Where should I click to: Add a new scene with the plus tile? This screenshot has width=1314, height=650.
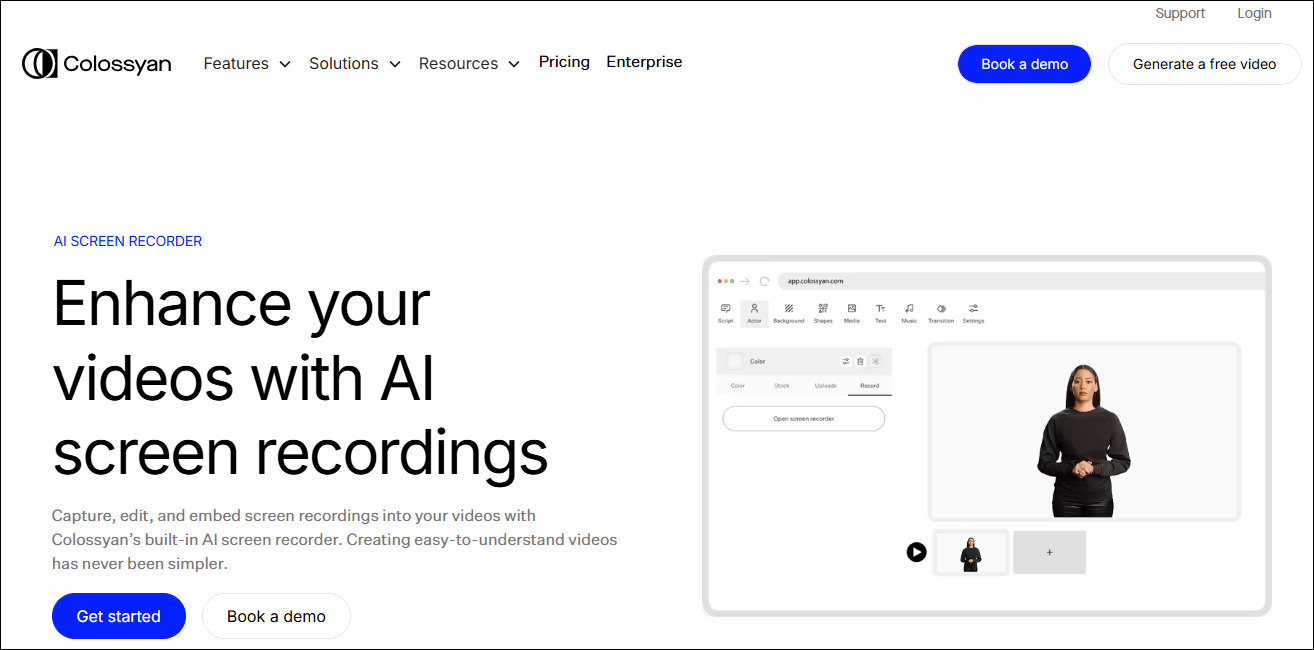pos(1049,552)
